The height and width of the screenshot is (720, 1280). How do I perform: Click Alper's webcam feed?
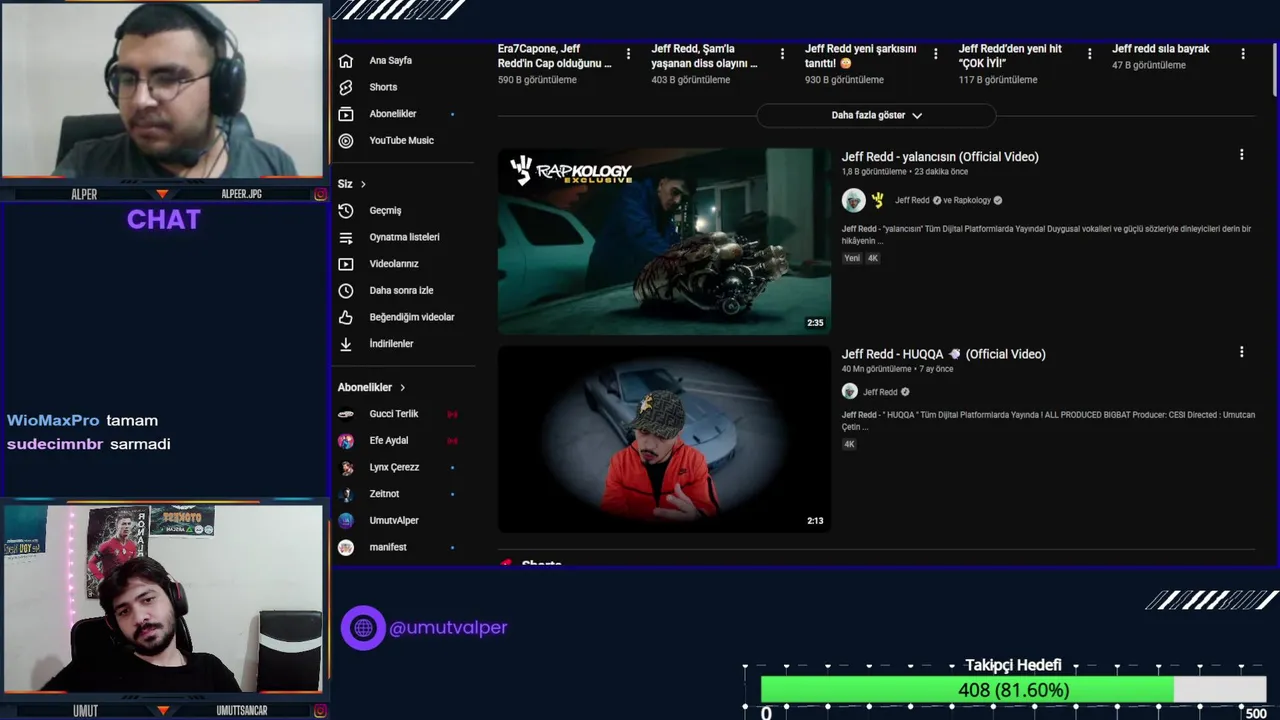pos(163,90)
